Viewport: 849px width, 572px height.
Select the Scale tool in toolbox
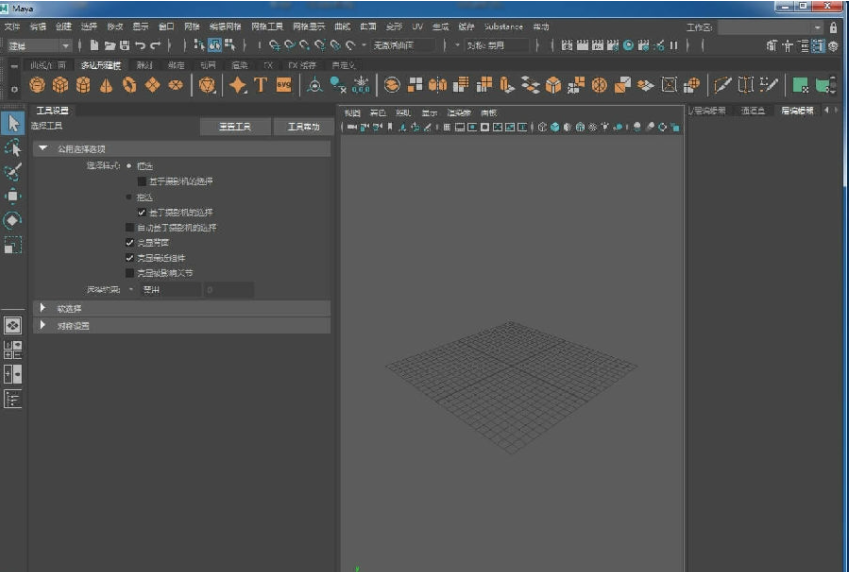[x=12, y=244]
